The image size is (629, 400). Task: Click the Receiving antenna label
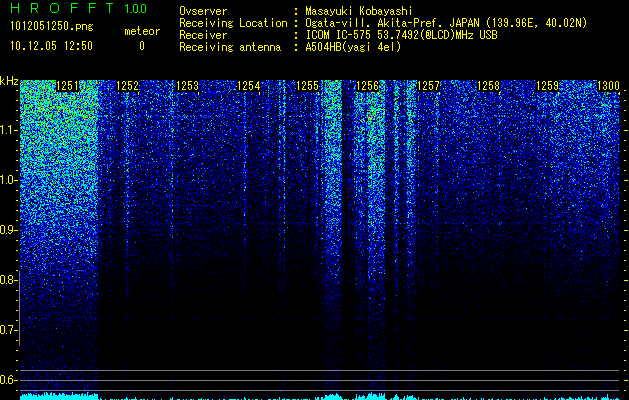(x=230, y=47)
